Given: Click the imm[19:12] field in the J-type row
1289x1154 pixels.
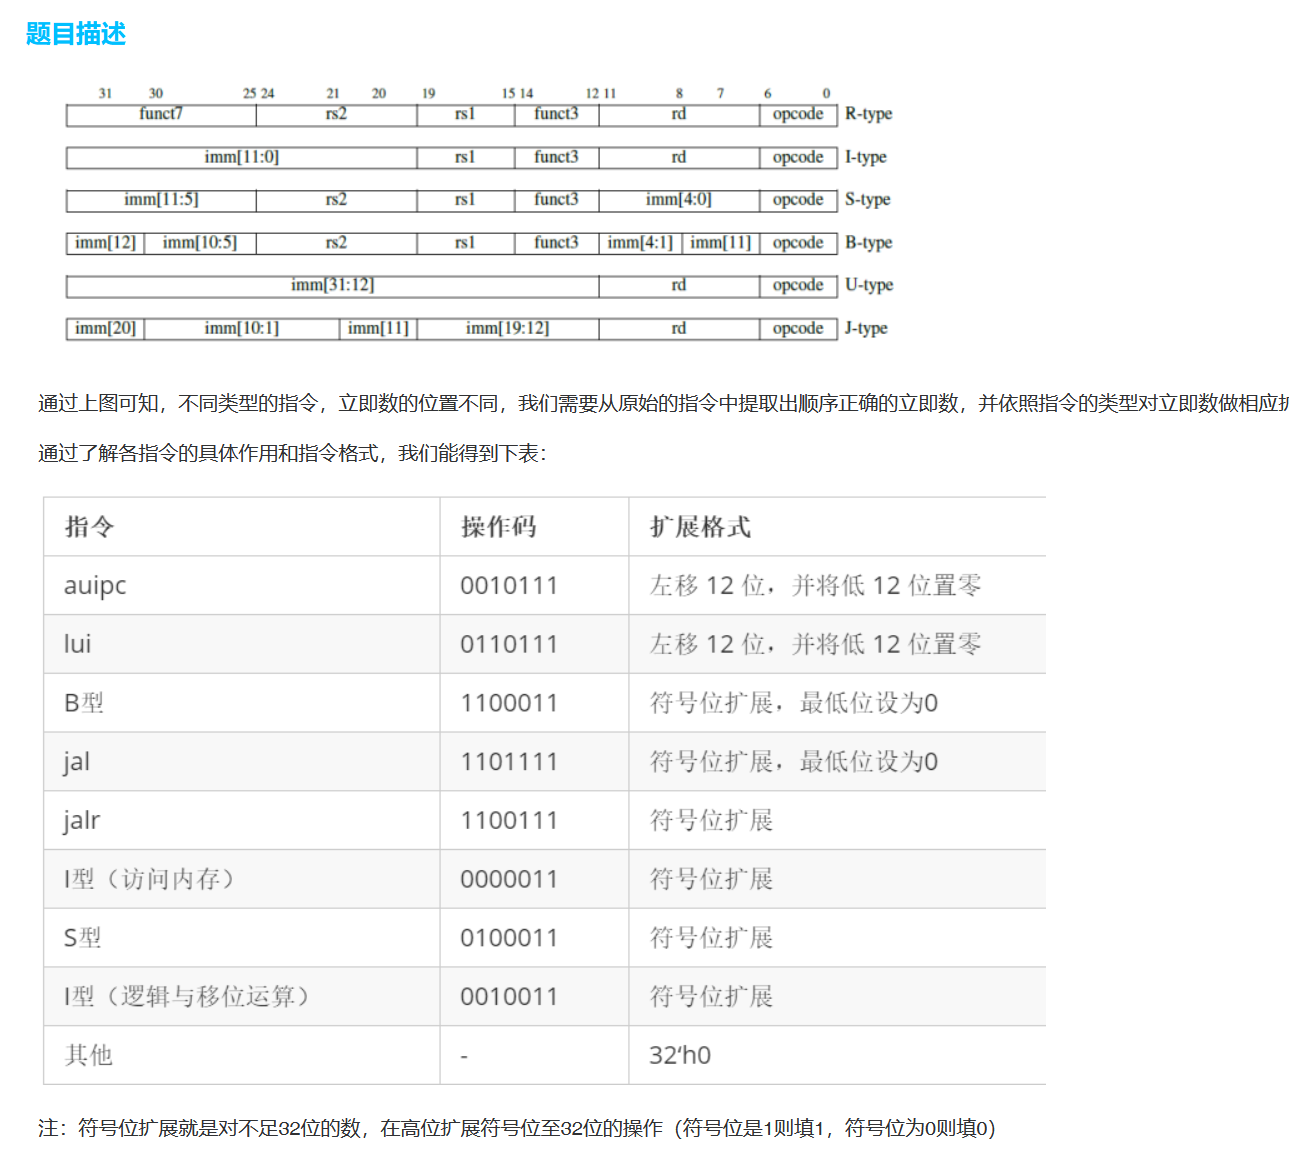Looking at the screenshot, I should pos(507,328).
